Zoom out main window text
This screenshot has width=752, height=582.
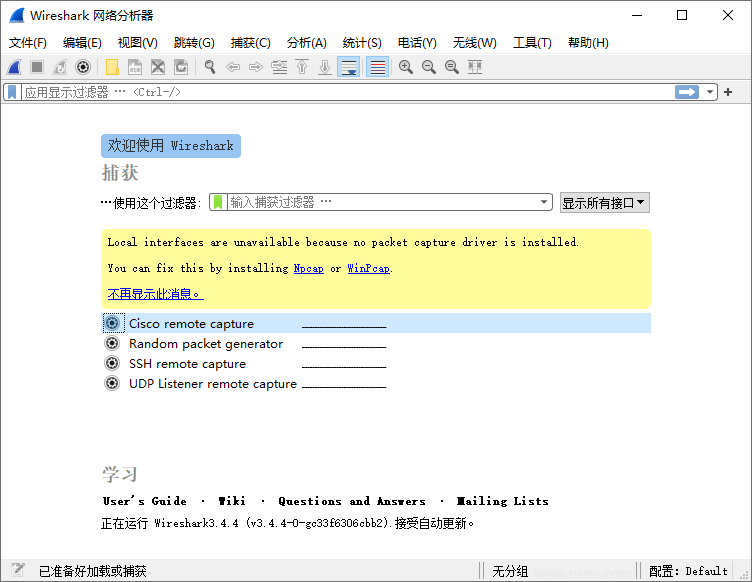click(429, 67)
